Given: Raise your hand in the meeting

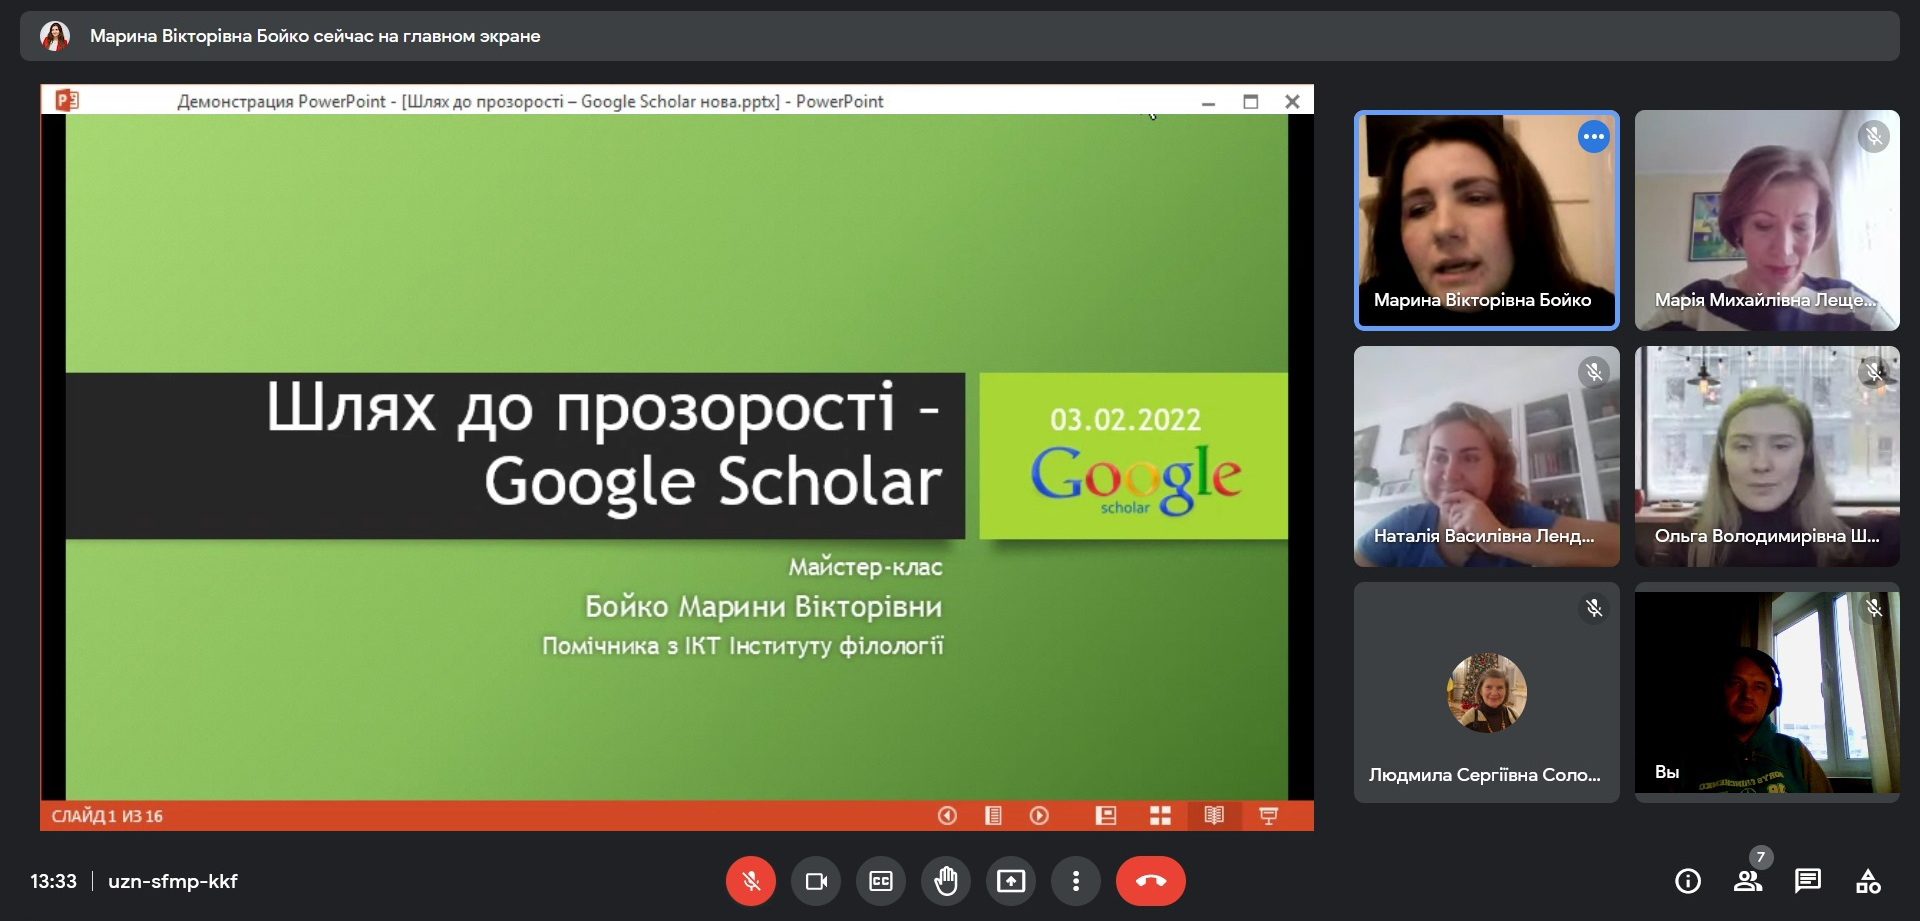Looking at the screenshot, I should (x=946, y=881).
